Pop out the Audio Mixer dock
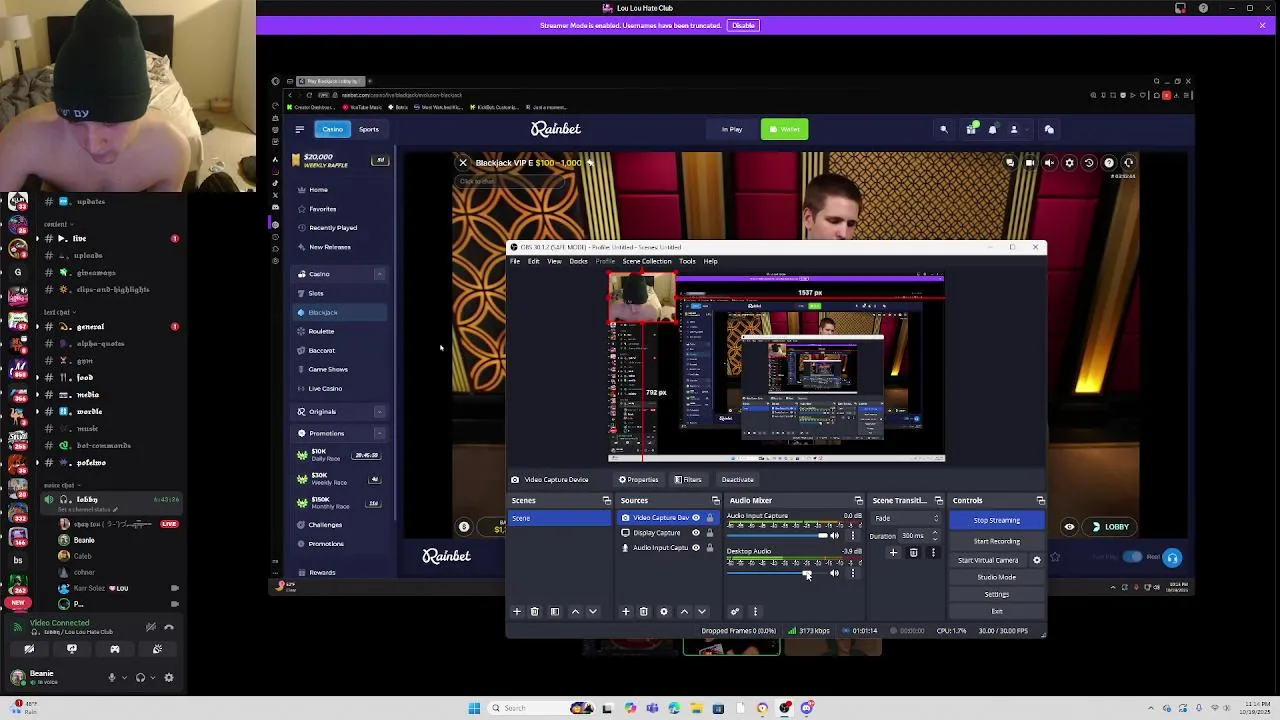The width and height of the screenshot is (1280, 720). 858,500
